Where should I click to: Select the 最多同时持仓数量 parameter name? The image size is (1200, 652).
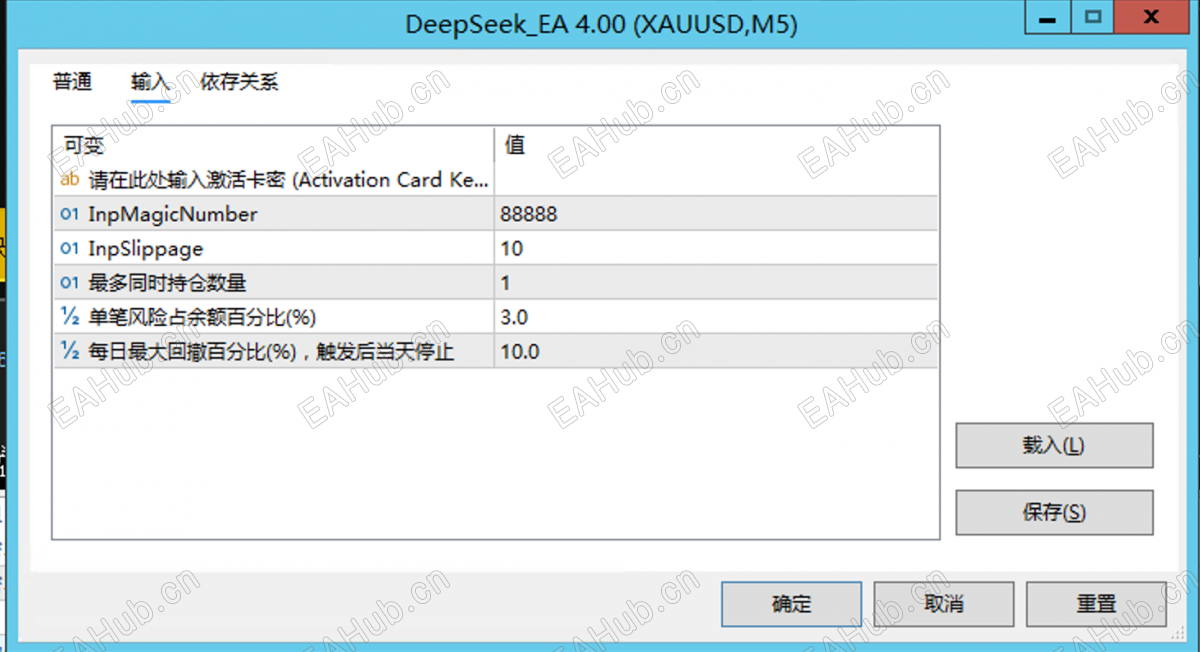coord(168,283)
